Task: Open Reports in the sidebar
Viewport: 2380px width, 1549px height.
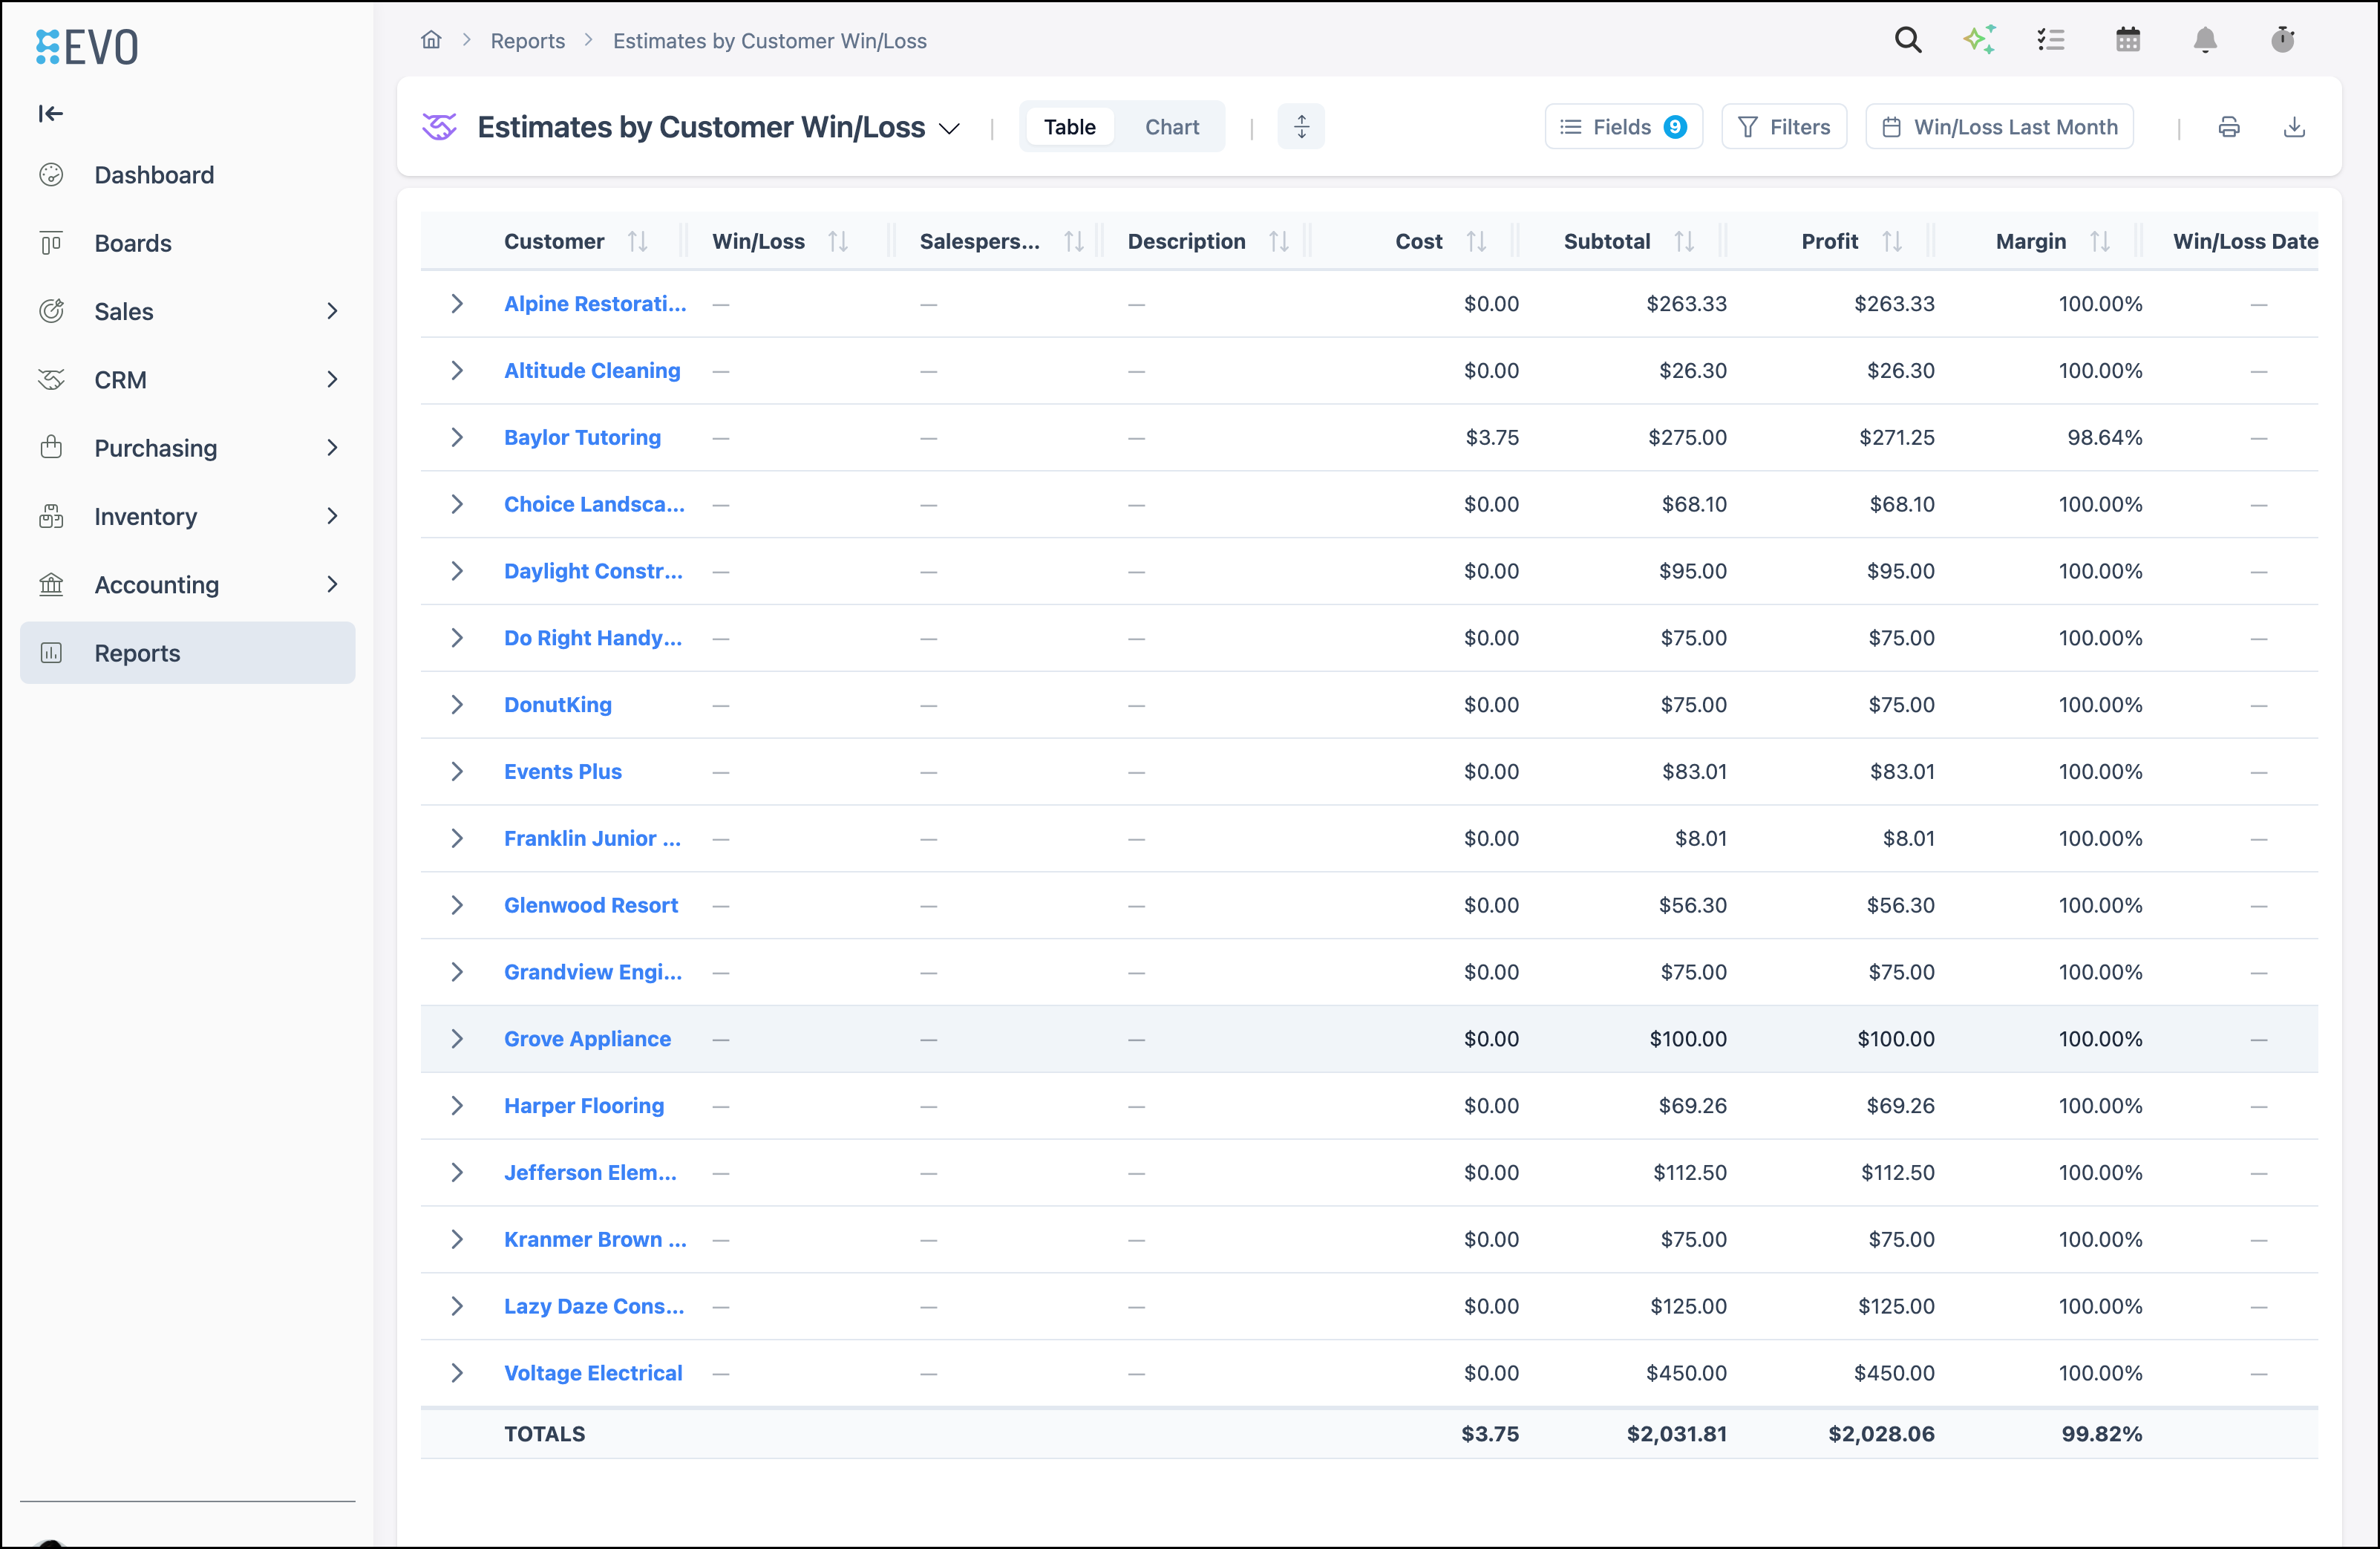Action: (187, 653)
